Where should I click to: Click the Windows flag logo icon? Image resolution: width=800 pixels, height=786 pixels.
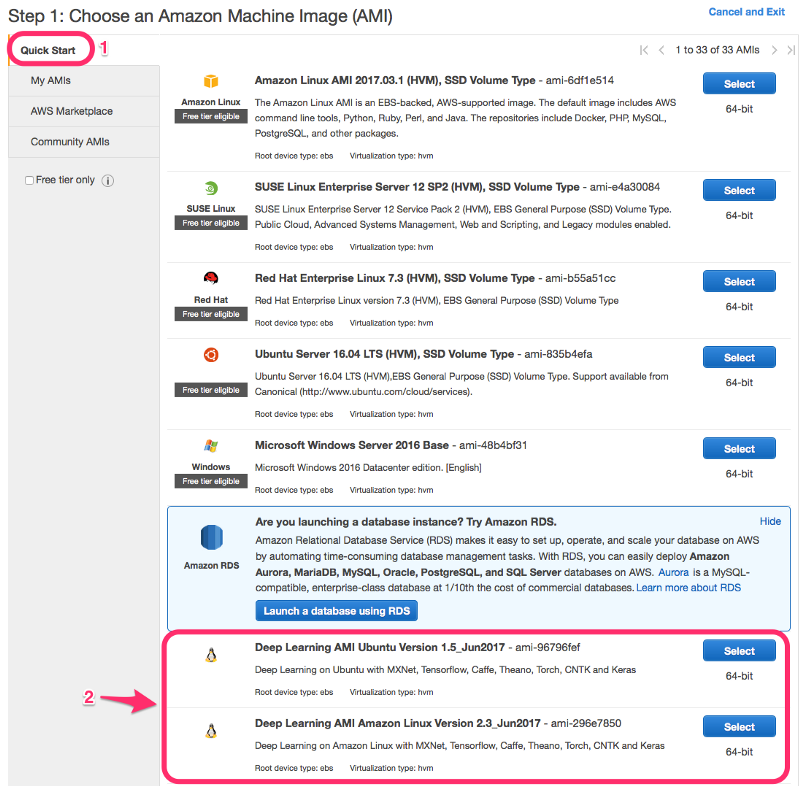[211, 446]
